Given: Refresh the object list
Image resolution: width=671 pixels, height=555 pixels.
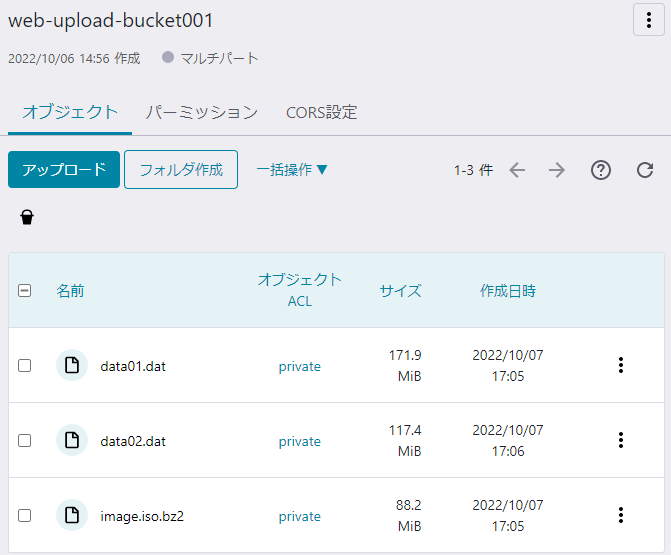Looking at the screenshot, I should click(645, 170).
